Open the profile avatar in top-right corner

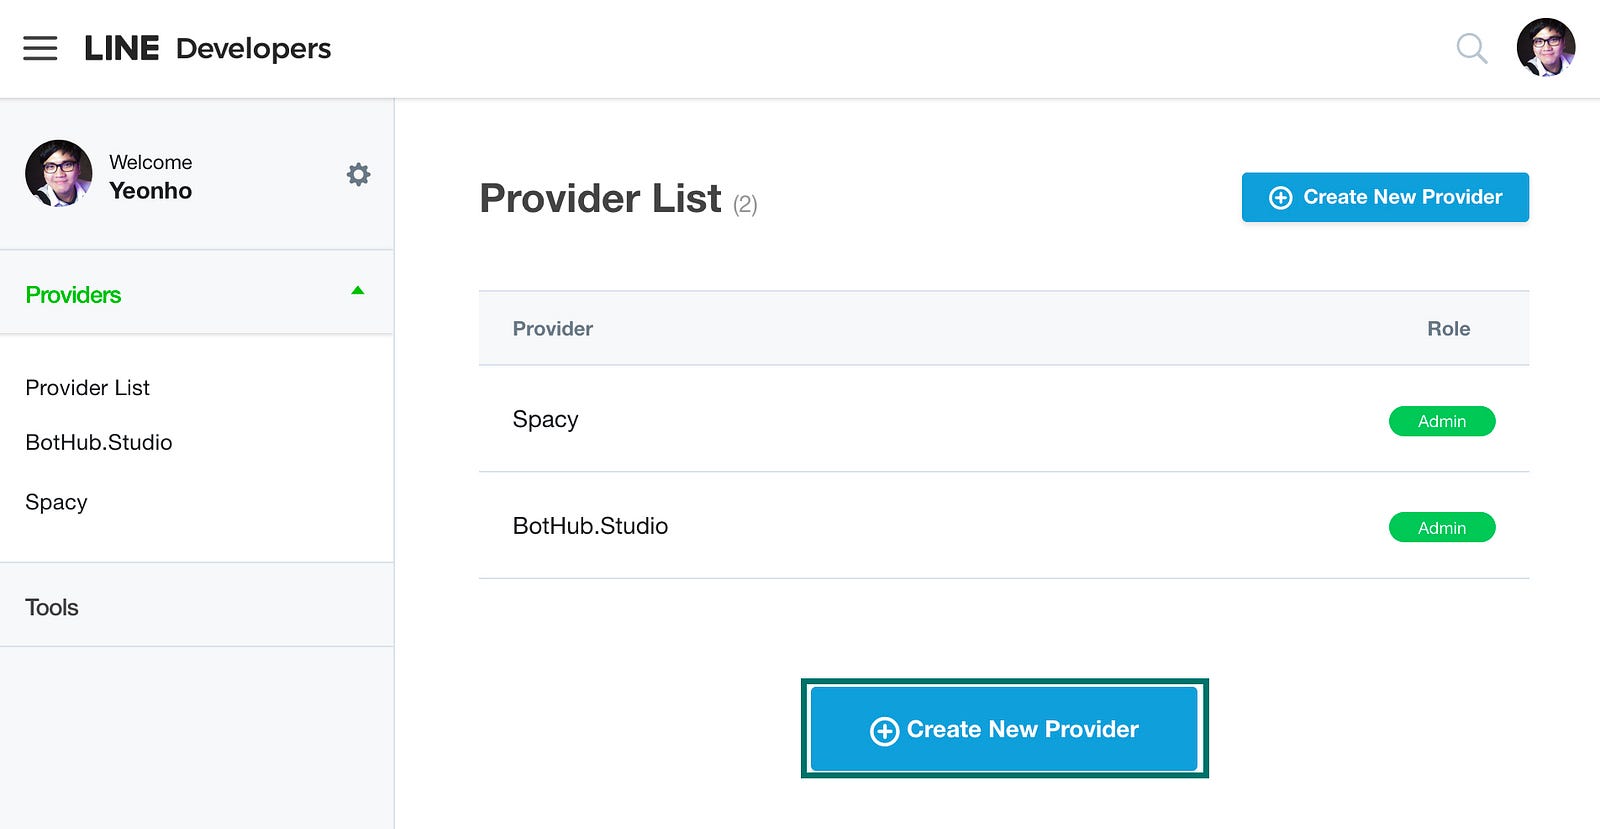tap(1545, 47)
